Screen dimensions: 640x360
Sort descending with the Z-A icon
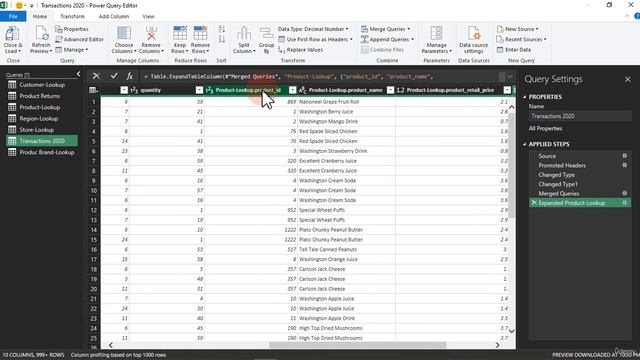coord(222,39)
